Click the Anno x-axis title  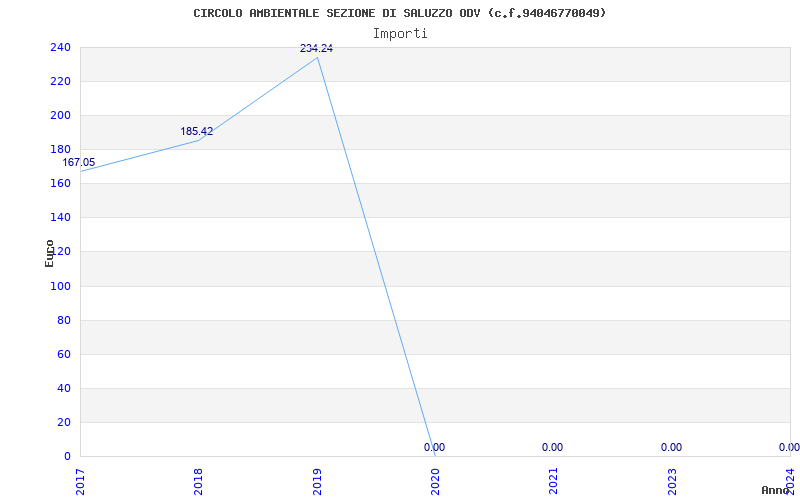click(x=776, y=490)
